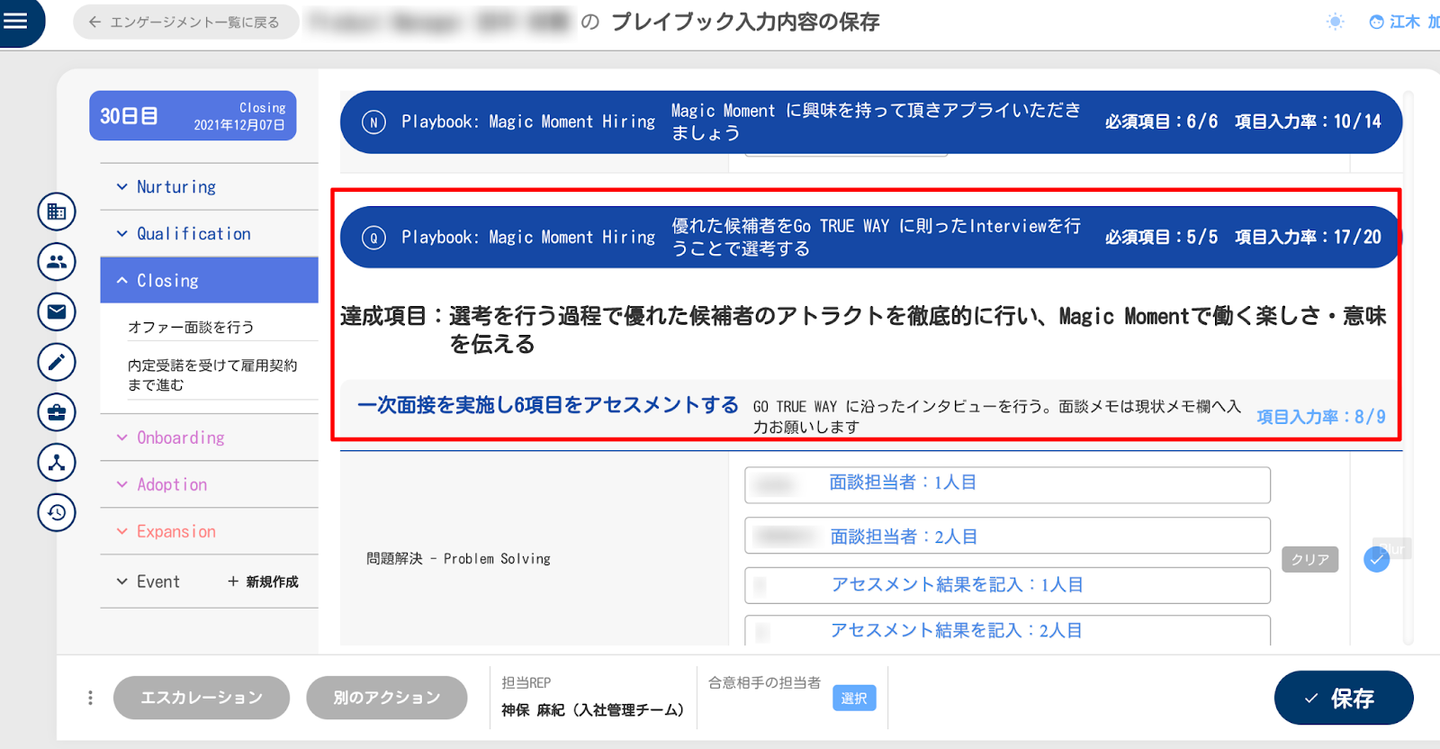Click the N stage icon on the playbook header
The width and height of the screenshot is (1440, 749).
coord(373,122)
